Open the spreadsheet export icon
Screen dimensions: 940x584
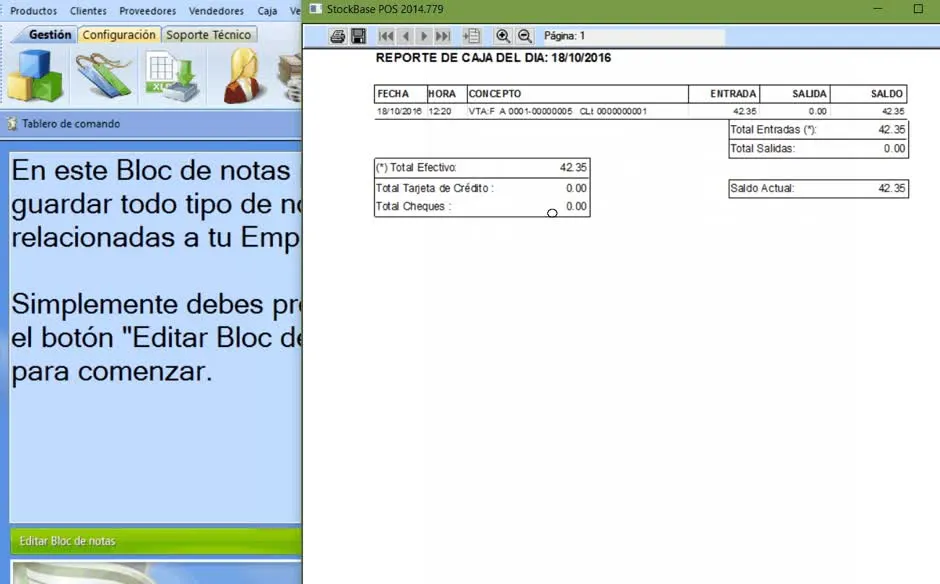click(173, 77)
